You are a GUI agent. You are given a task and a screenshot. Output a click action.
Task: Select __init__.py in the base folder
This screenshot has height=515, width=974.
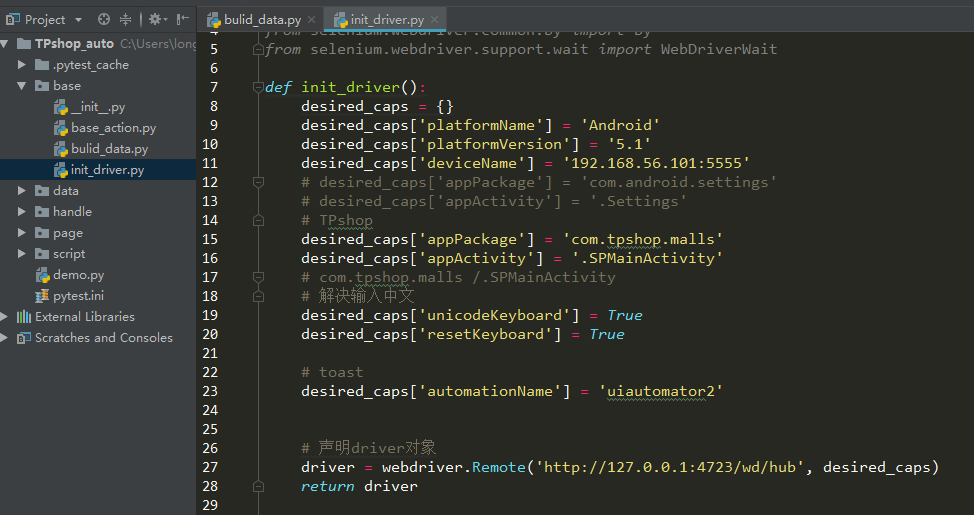[98, 107]
